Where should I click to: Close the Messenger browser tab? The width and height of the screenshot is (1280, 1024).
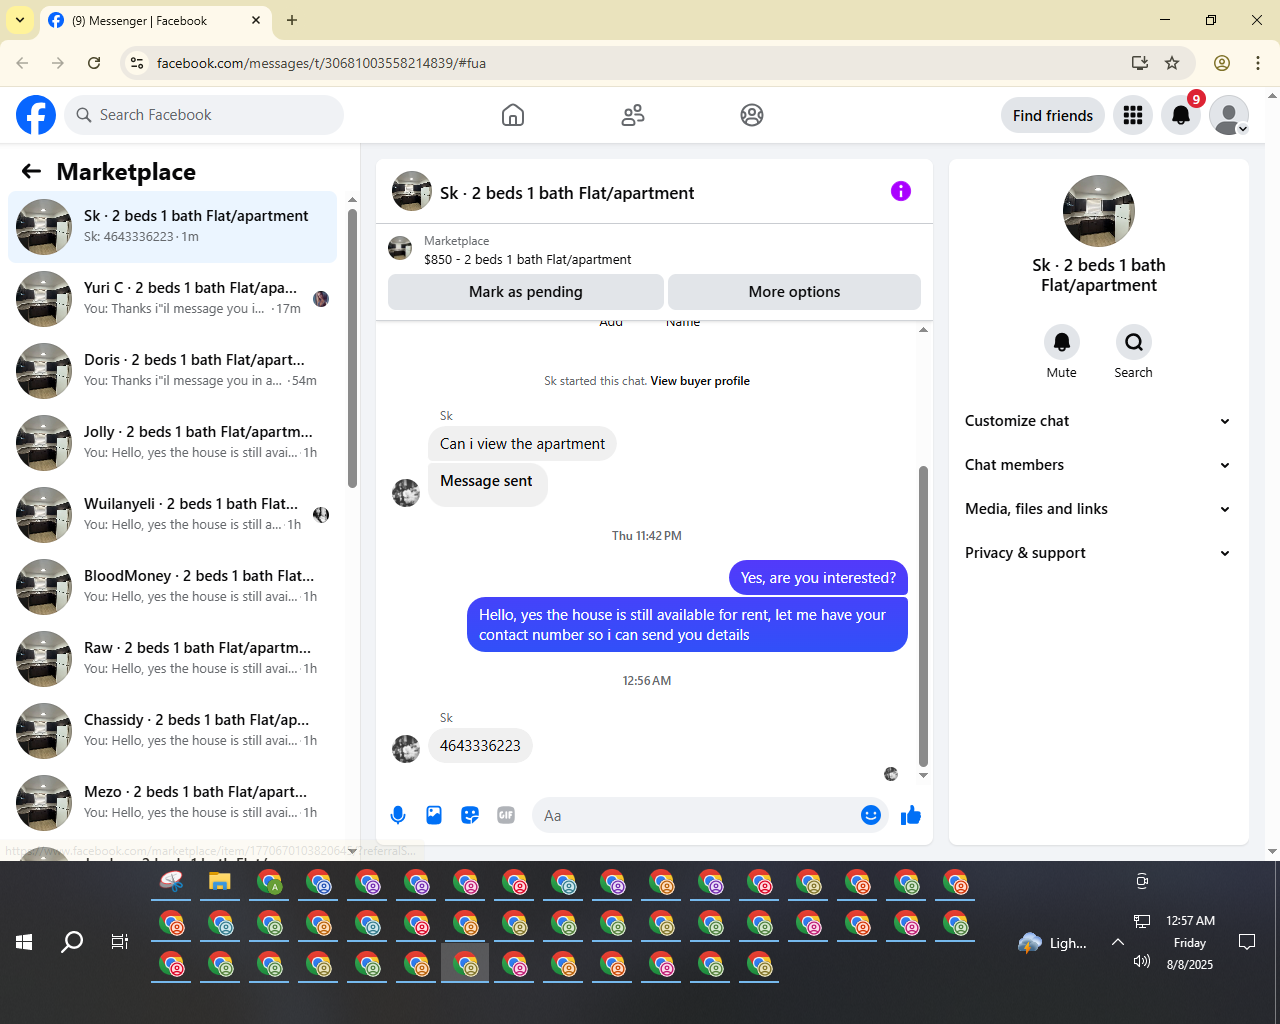[x=256, y=20]
